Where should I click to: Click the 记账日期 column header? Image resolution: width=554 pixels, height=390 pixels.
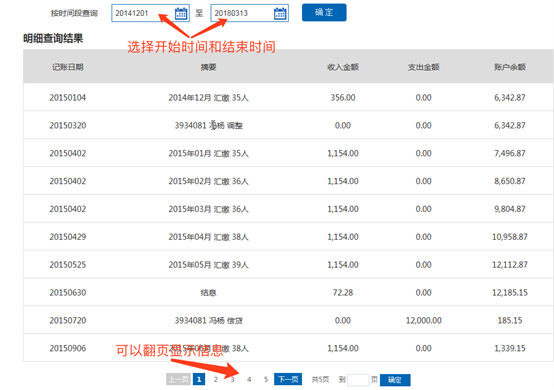point(67,67)
